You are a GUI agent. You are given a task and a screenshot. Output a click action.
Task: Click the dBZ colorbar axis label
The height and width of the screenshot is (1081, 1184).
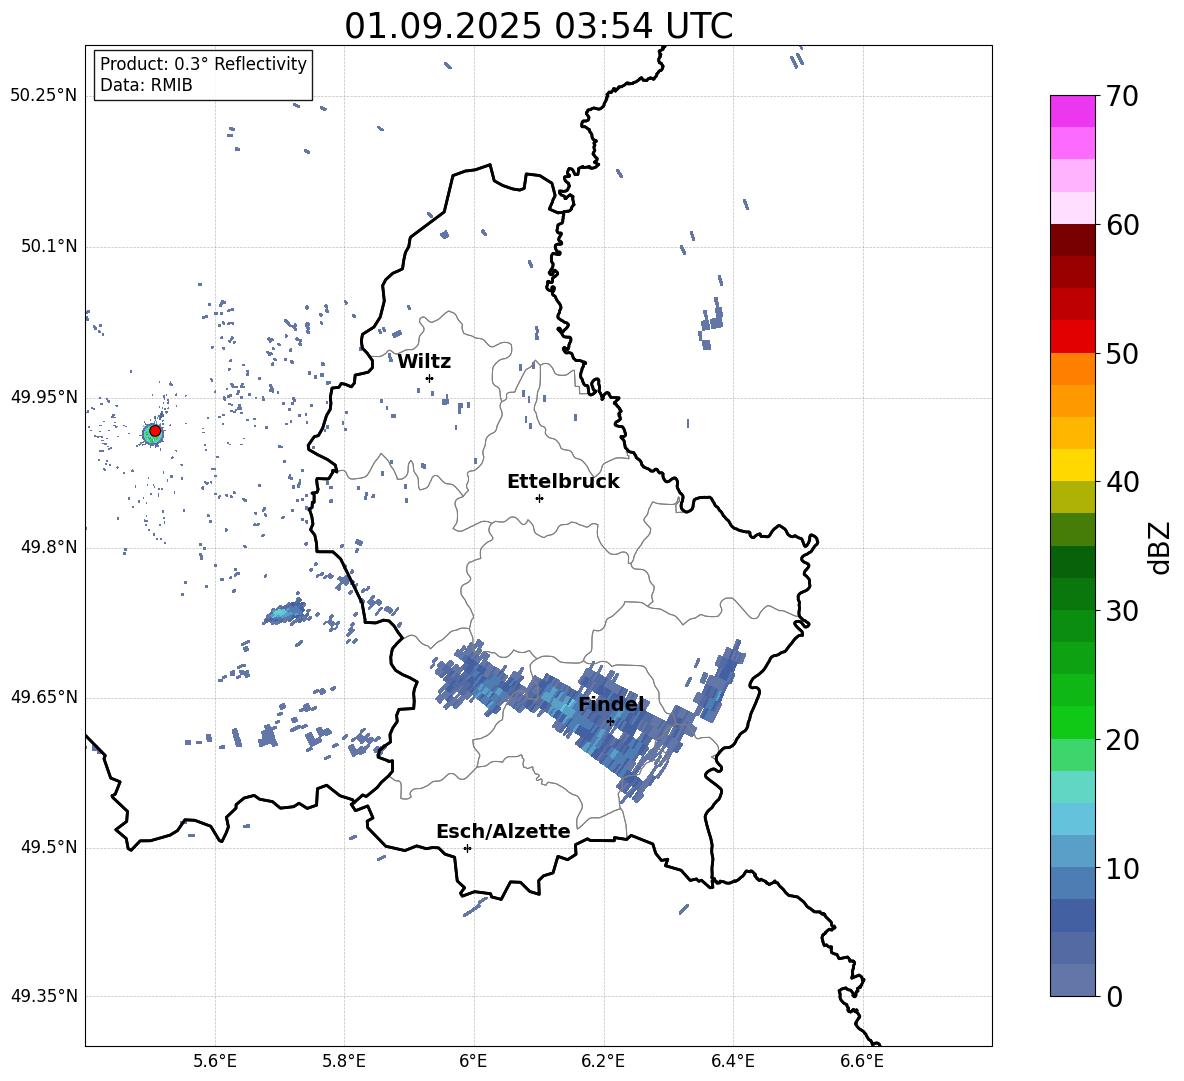point(1159,547)
